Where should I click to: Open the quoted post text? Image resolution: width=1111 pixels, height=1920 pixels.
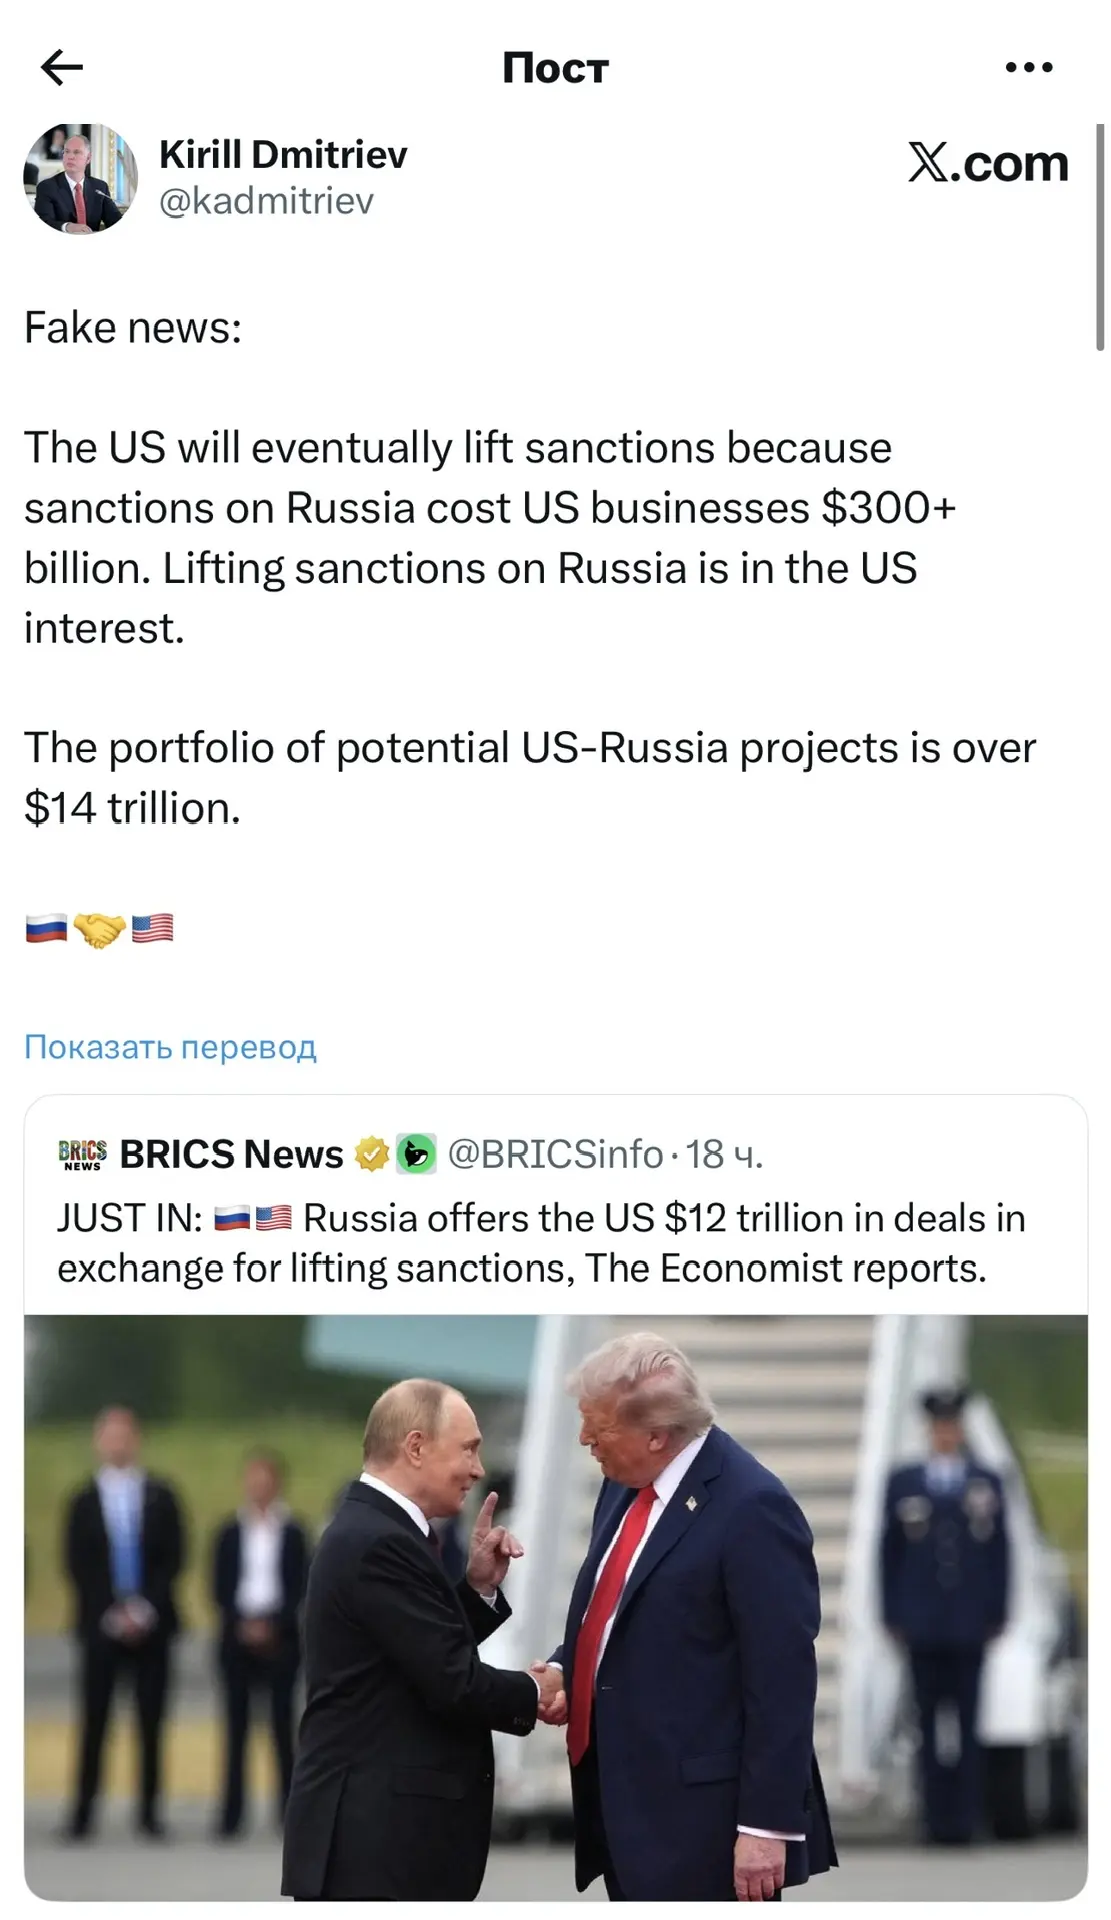[540, 1243]
